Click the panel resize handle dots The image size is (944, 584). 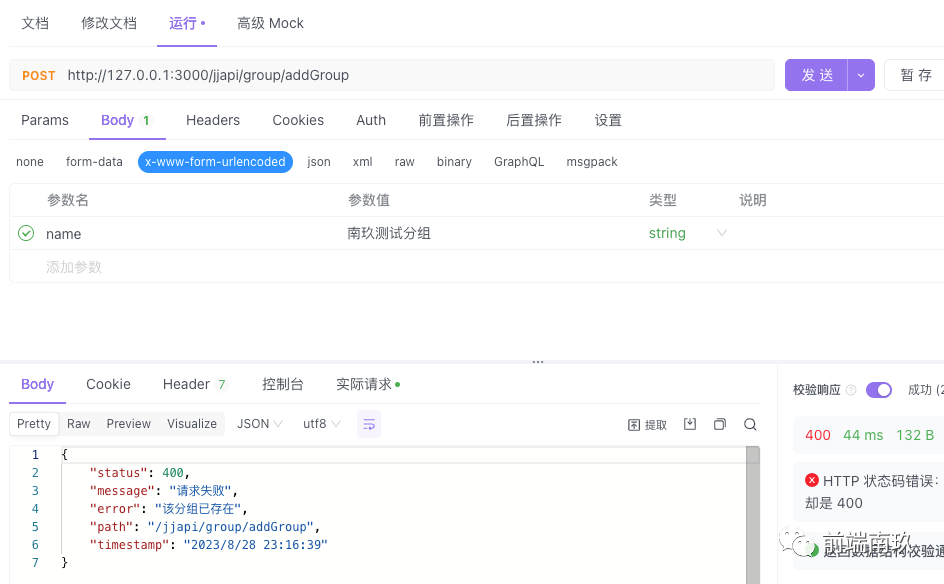538,362
